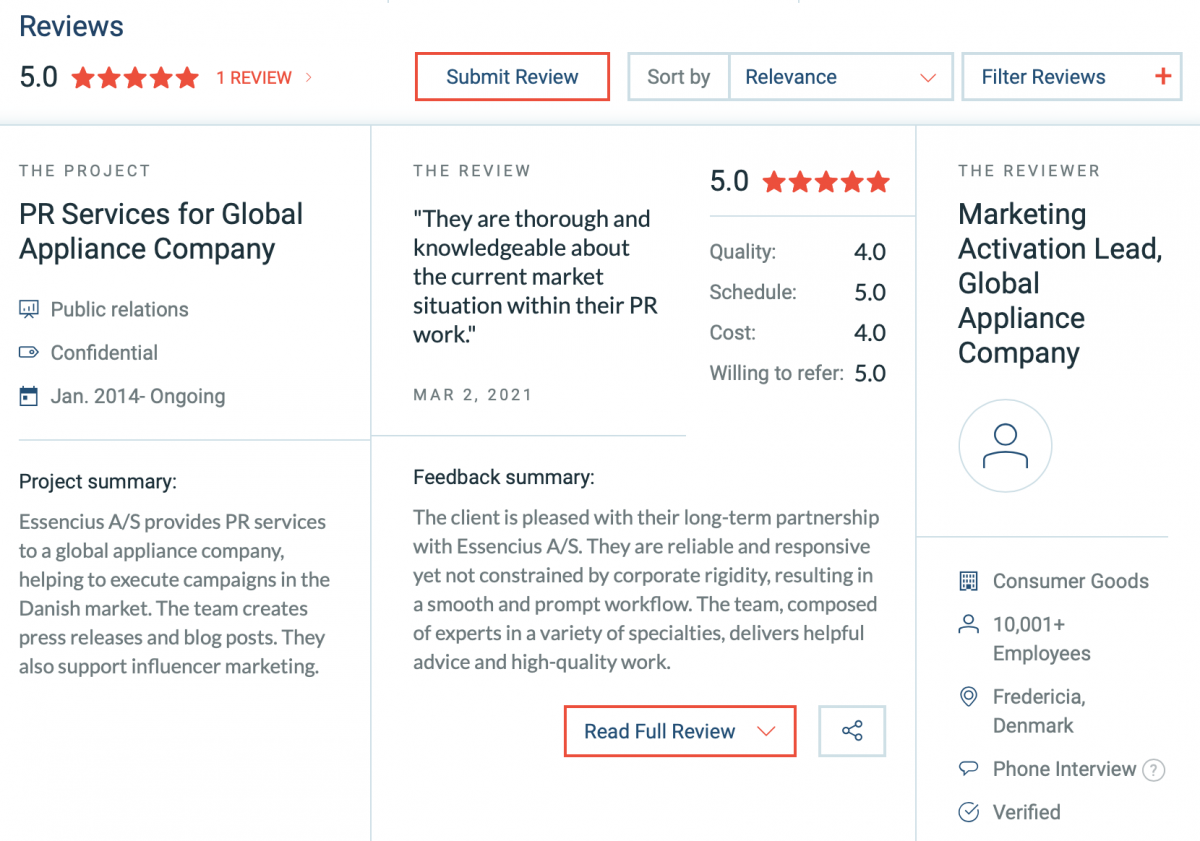Click the calendar icon beside Jan. 2014- Ongoing

(x=29, y=396)
